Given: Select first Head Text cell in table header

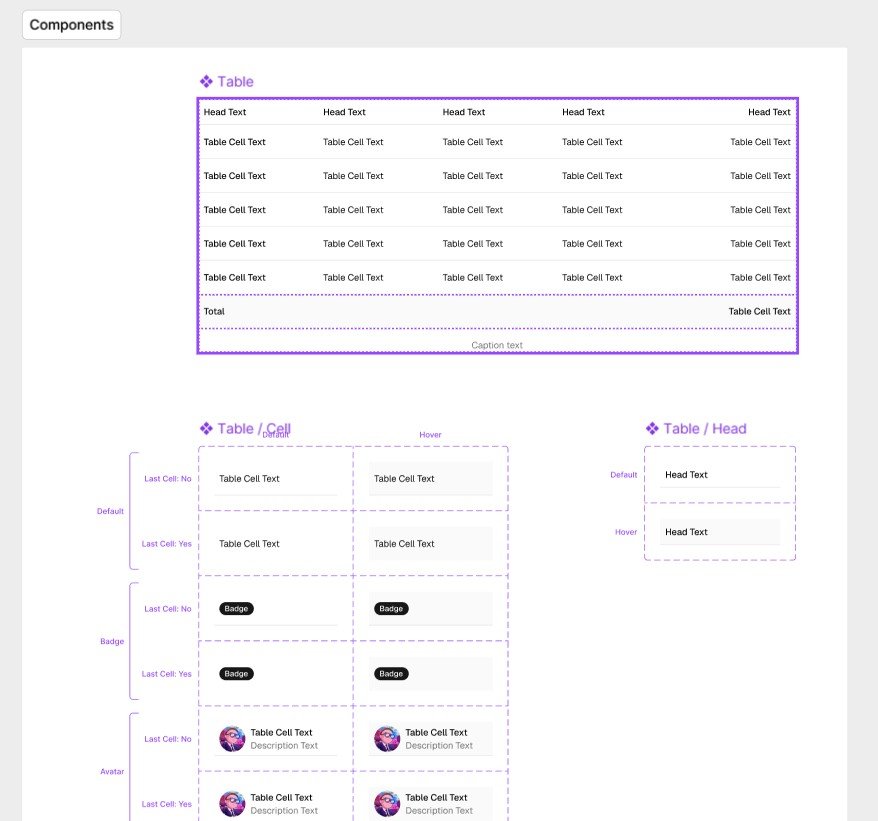Looking at the screenshot, I should click(x=225, y=112).
